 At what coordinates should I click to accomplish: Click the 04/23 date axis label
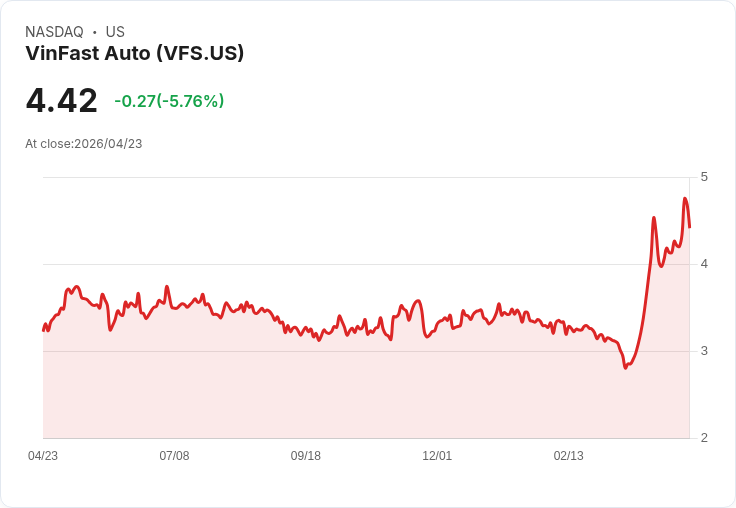coord(43,455)
